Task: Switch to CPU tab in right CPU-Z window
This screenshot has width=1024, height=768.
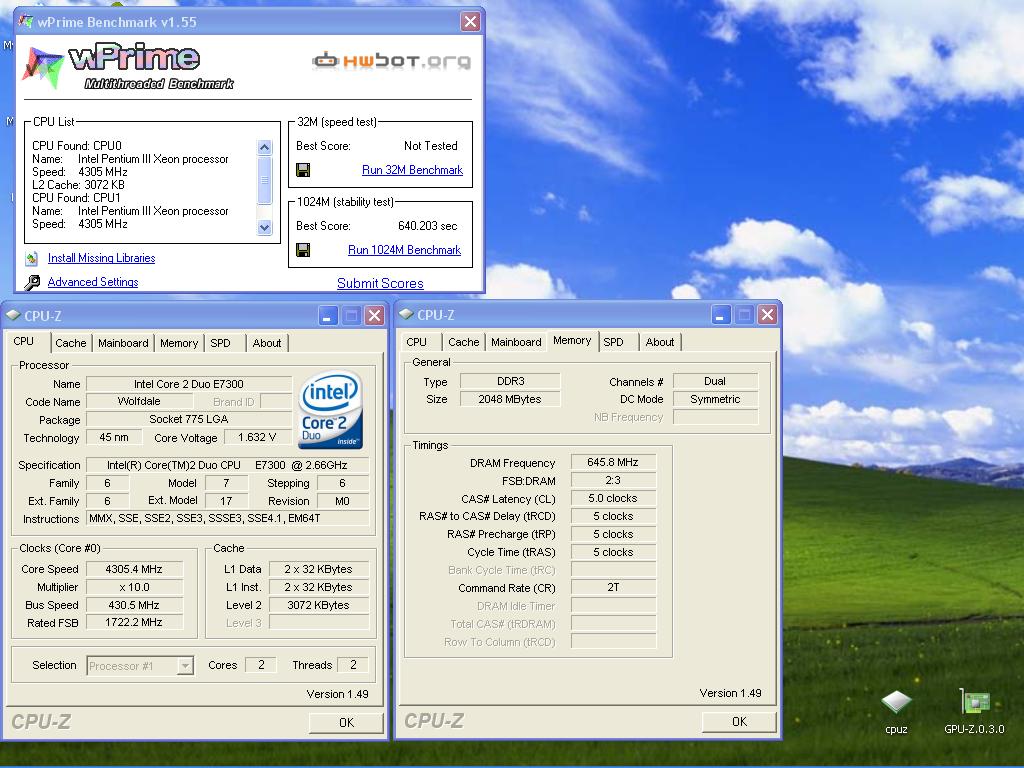Action: coord(417,342)
